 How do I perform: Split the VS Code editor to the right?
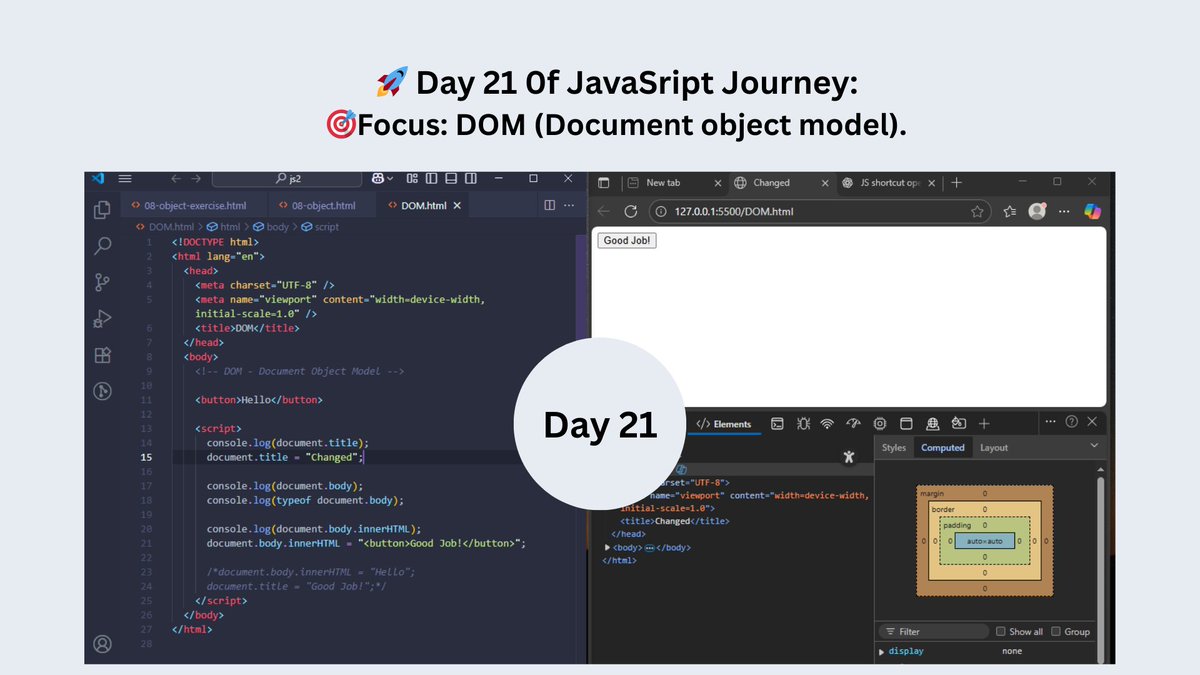(549, 205)
